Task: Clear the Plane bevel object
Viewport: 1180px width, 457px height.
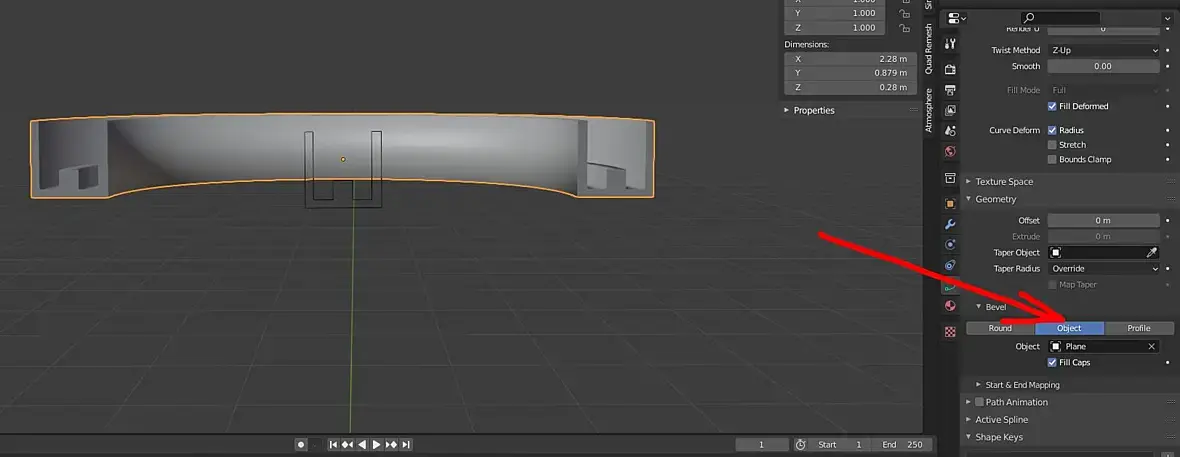Action: tap(1151, 346)
